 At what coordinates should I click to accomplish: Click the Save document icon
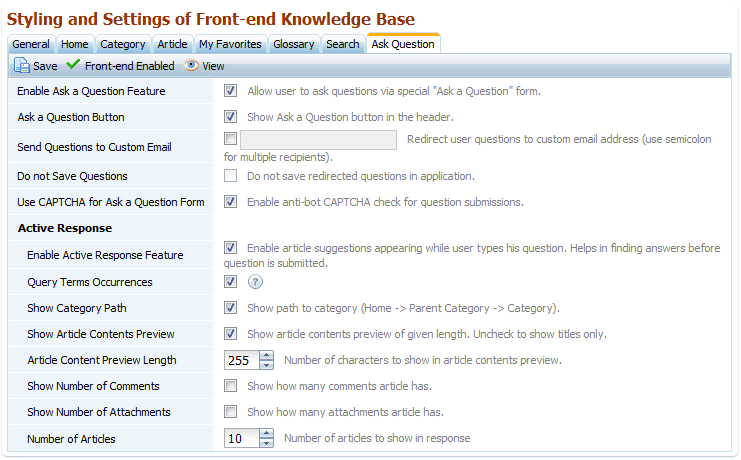tap(22, 65)
